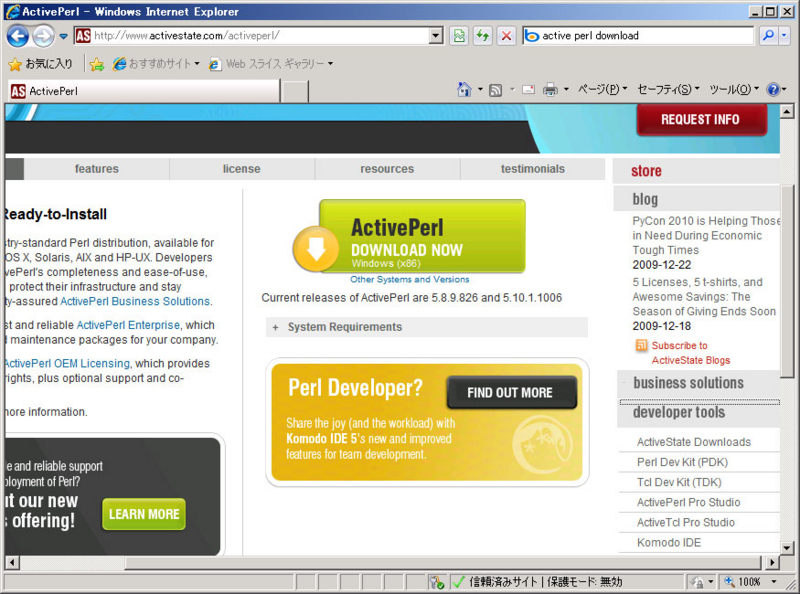The image size is (800, 594).
Task: Click the horizontal scrollbar right arrow
Action: pyautogui.click(x=772, y=562)
